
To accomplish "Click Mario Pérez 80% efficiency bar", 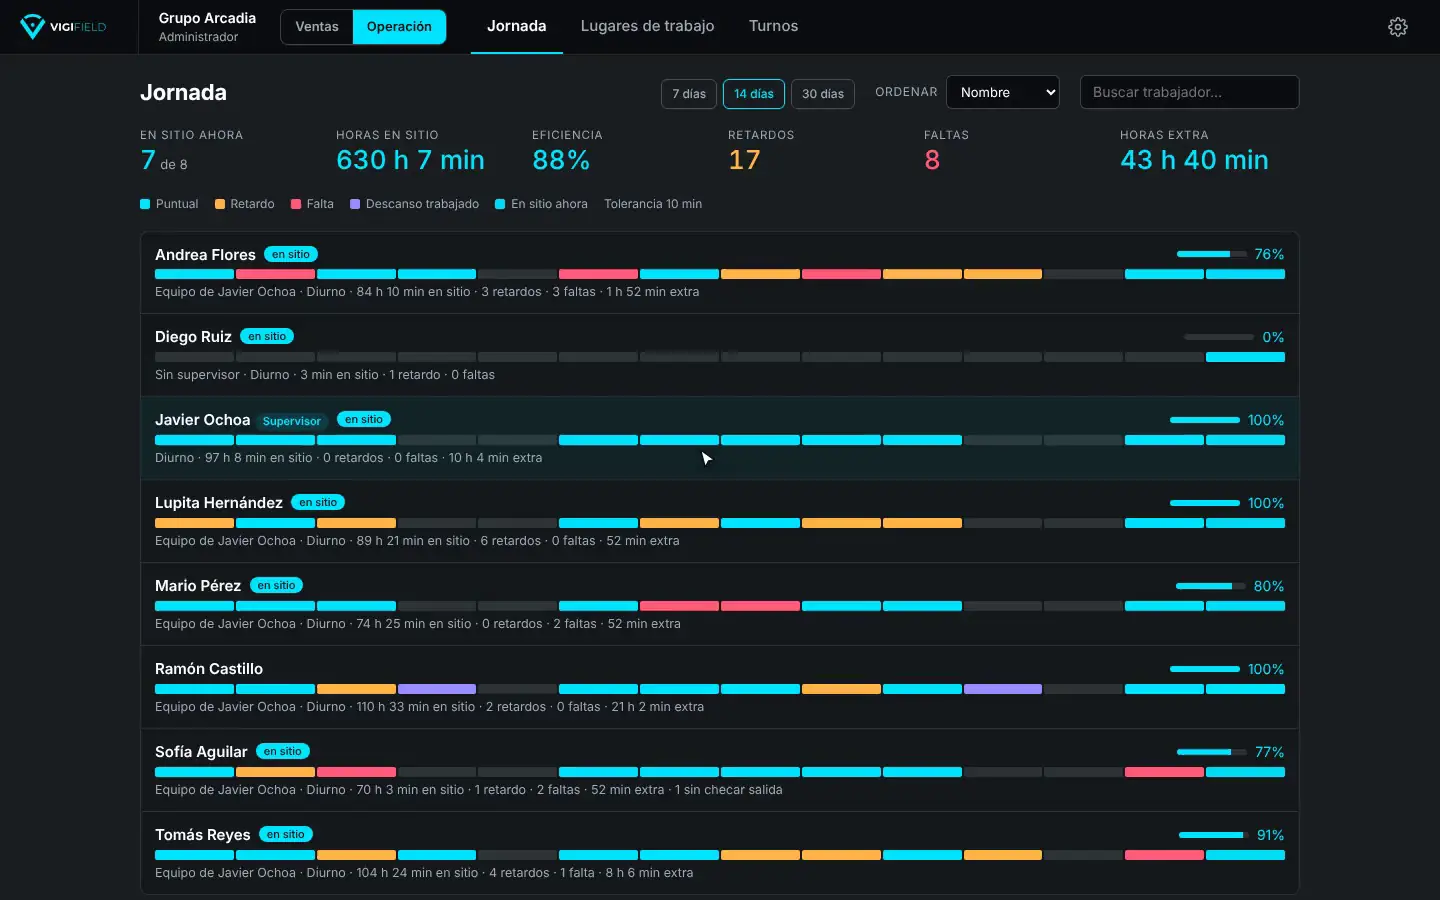I will (x=1211, y=586).
